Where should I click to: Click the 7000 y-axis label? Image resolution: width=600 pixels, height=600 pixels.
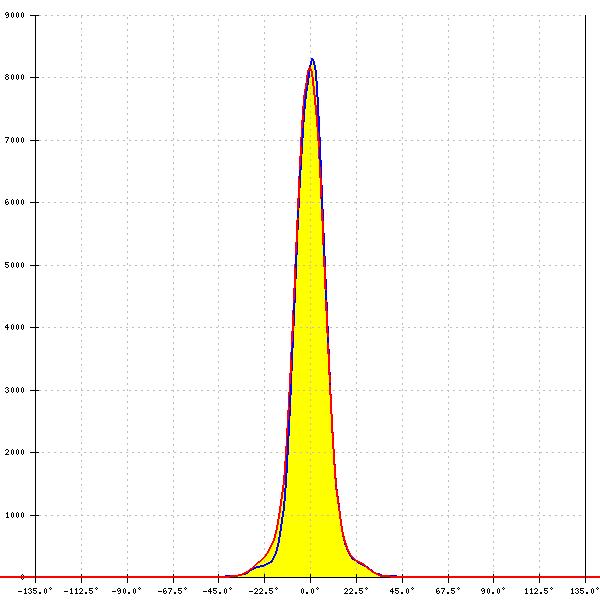(x=14, y=140)
